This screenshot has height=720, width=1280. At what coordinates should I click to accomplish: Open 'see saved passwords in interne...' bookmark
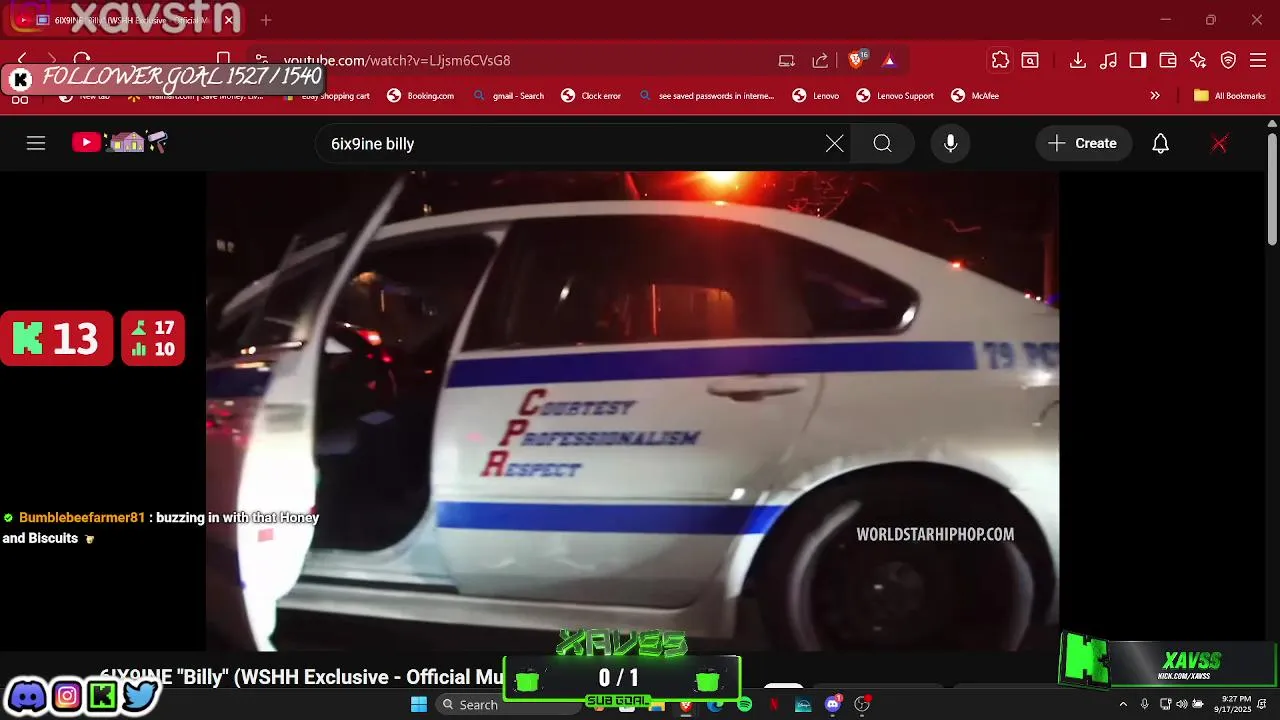pyautogui.click(x=706, y=96)
